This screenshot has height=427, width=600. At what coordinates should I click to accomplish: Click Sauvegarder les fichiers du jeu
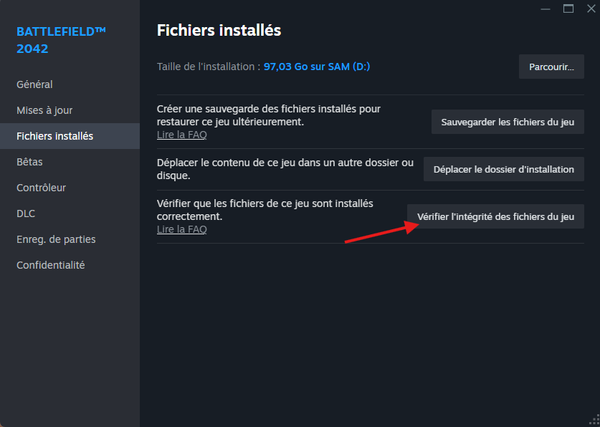(508, 122)
